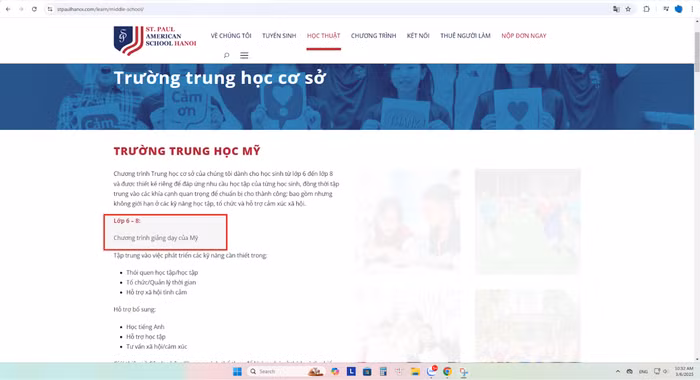Open KẾT NỐI menu

pyautogui.click(x=418, y=36)
